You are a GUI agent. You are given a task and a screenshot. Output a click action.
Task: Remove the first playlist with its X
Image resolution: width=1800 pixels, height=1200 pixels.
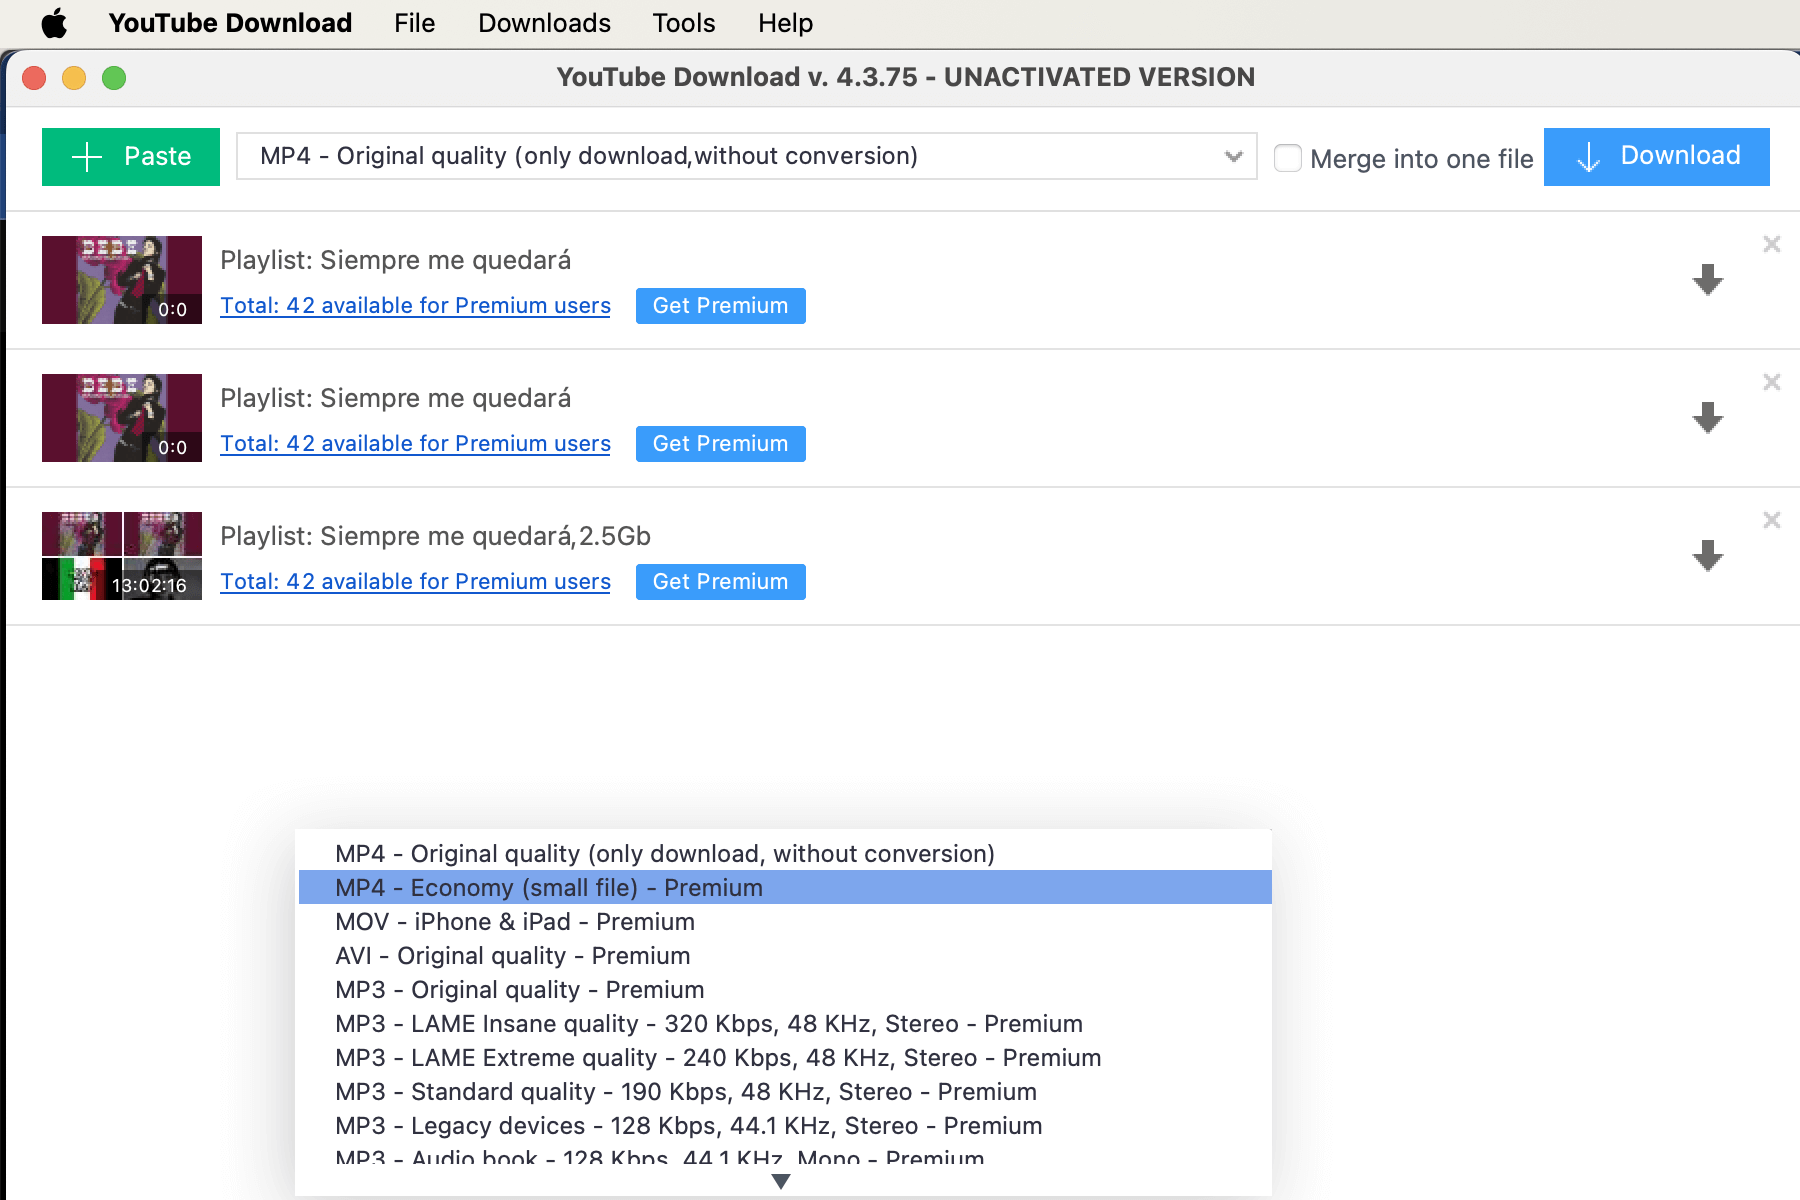click(1771, 244)
